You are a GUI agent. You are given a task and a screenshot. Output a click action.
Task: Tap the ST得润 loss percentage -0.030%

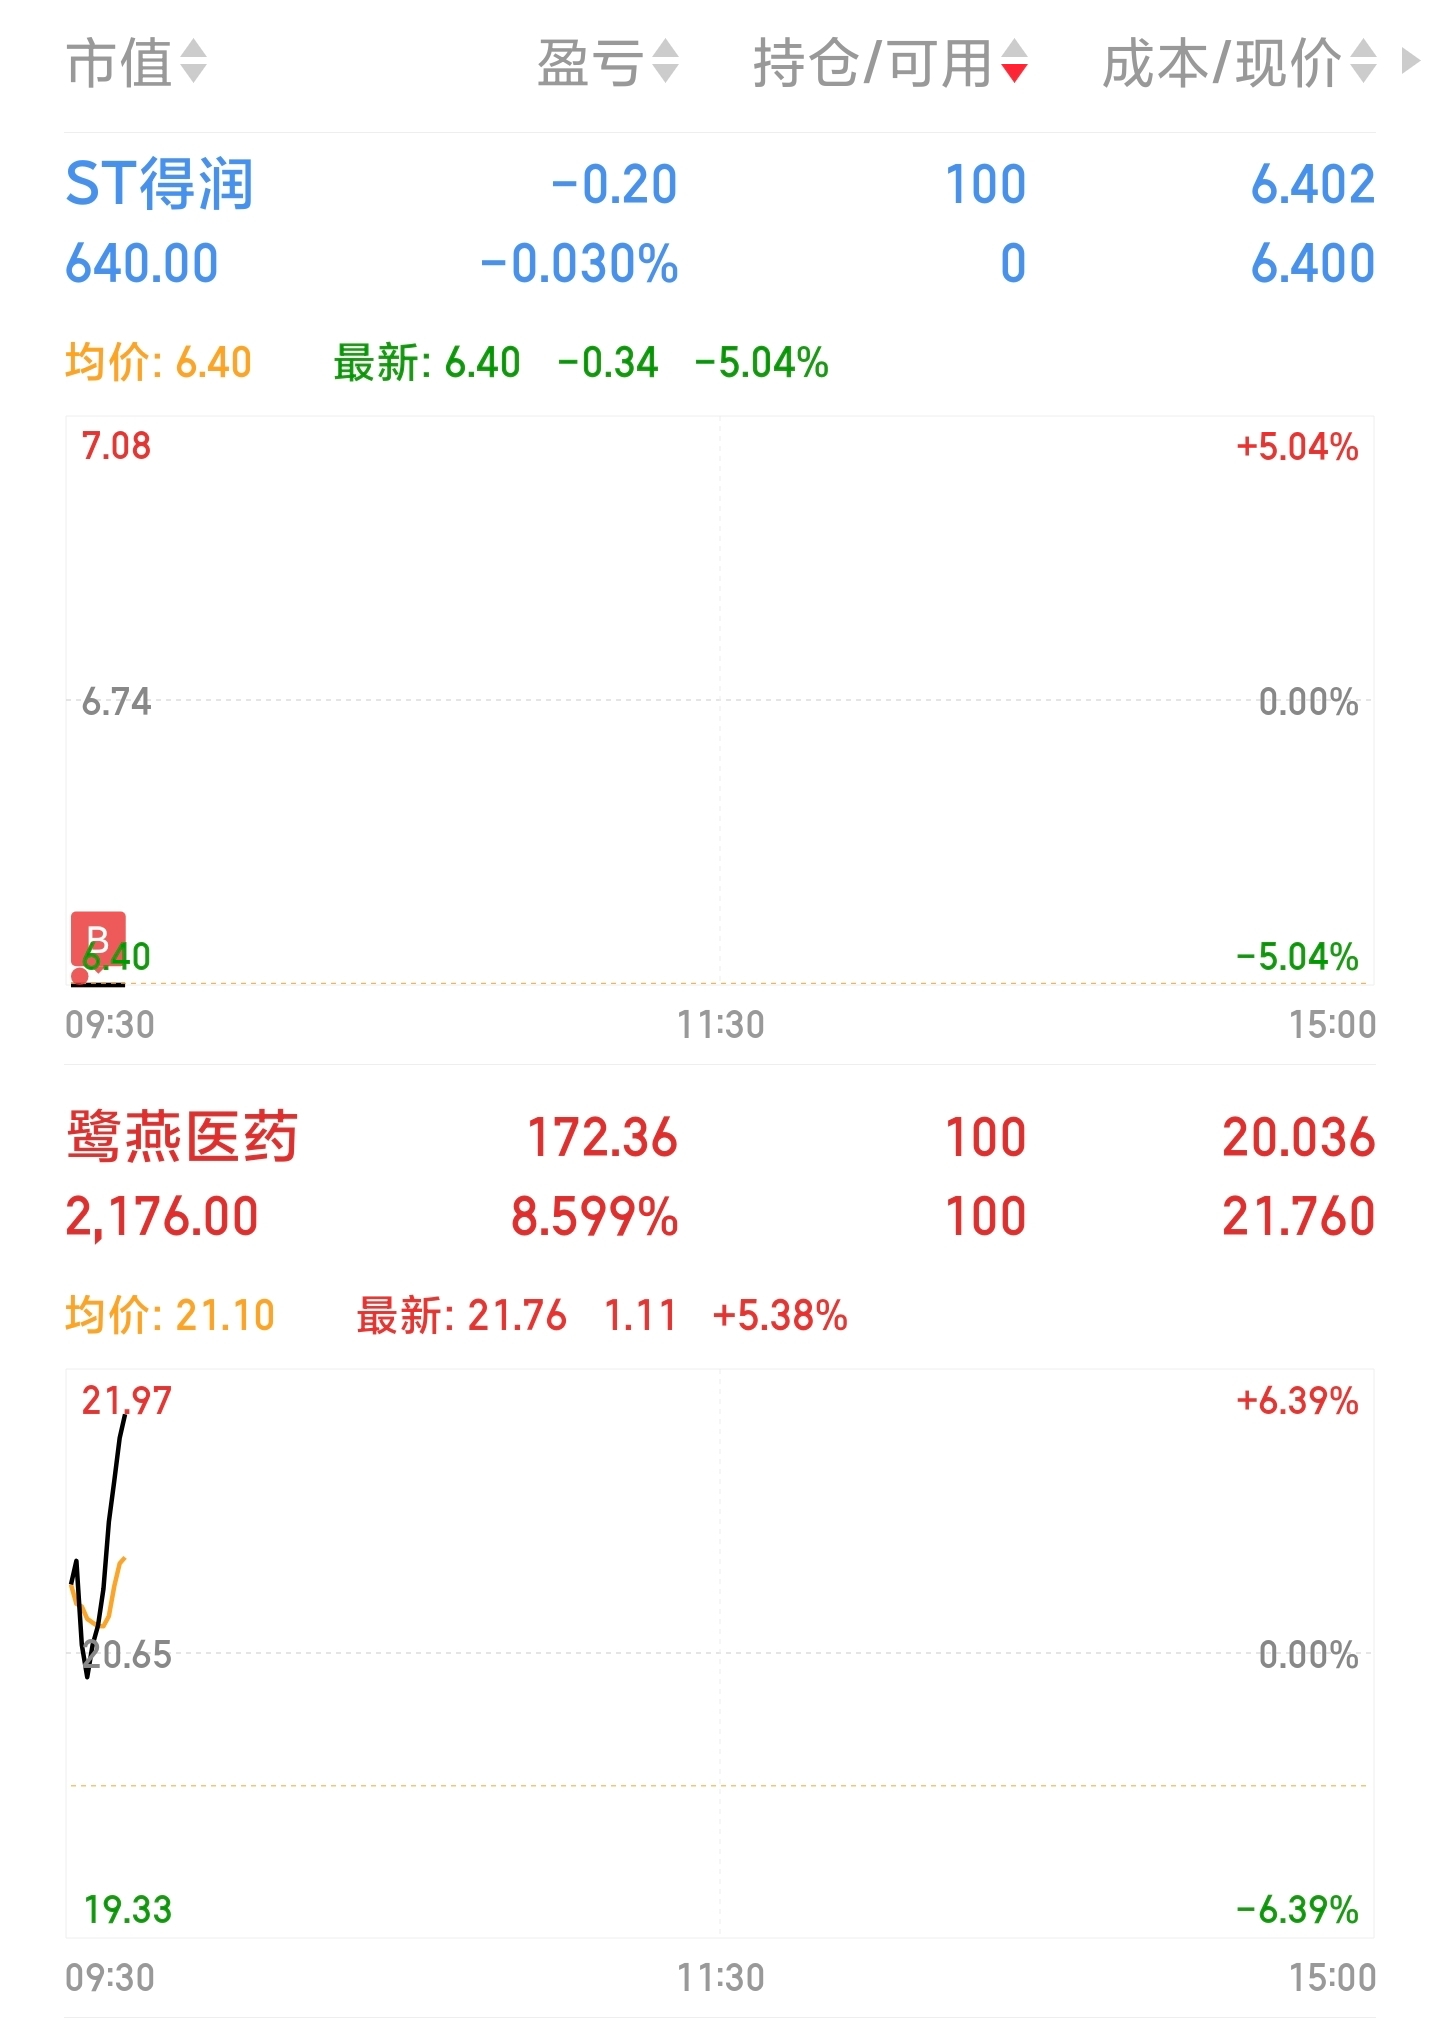pos(580,264)
